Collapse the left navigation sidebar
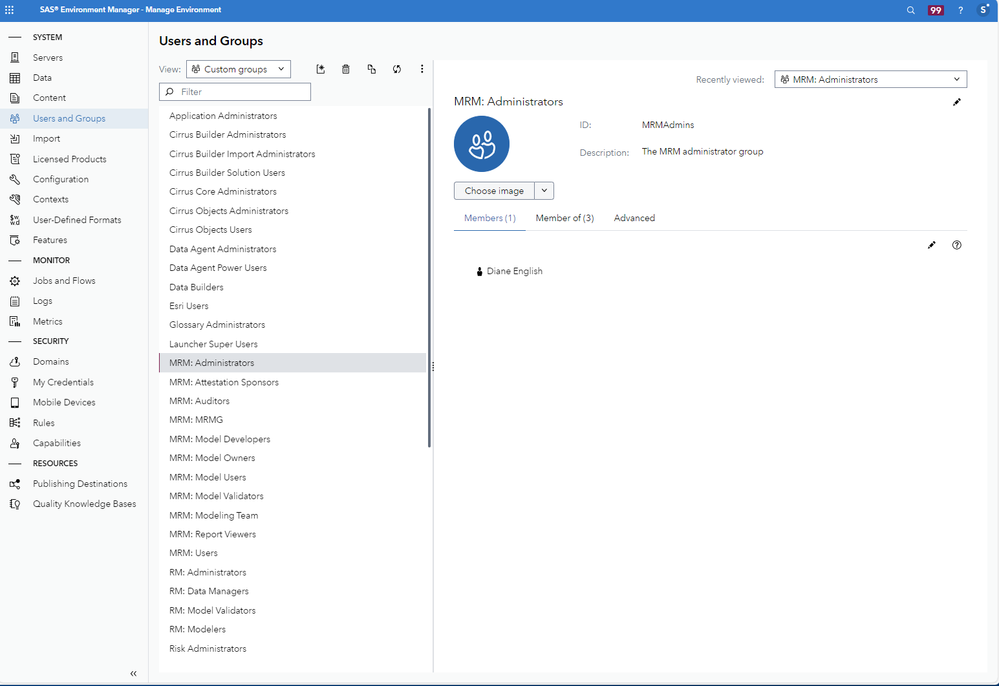Image resolution: width=999 pixels, height=686 pixels. [133, 673]
